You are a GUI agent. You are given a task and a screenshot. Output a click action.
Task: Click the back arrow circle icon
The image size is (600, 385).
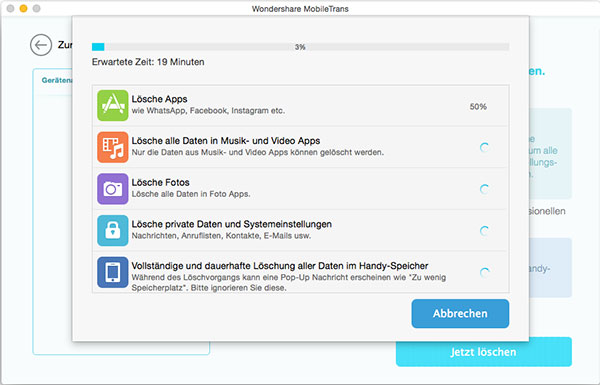(41, 45)
